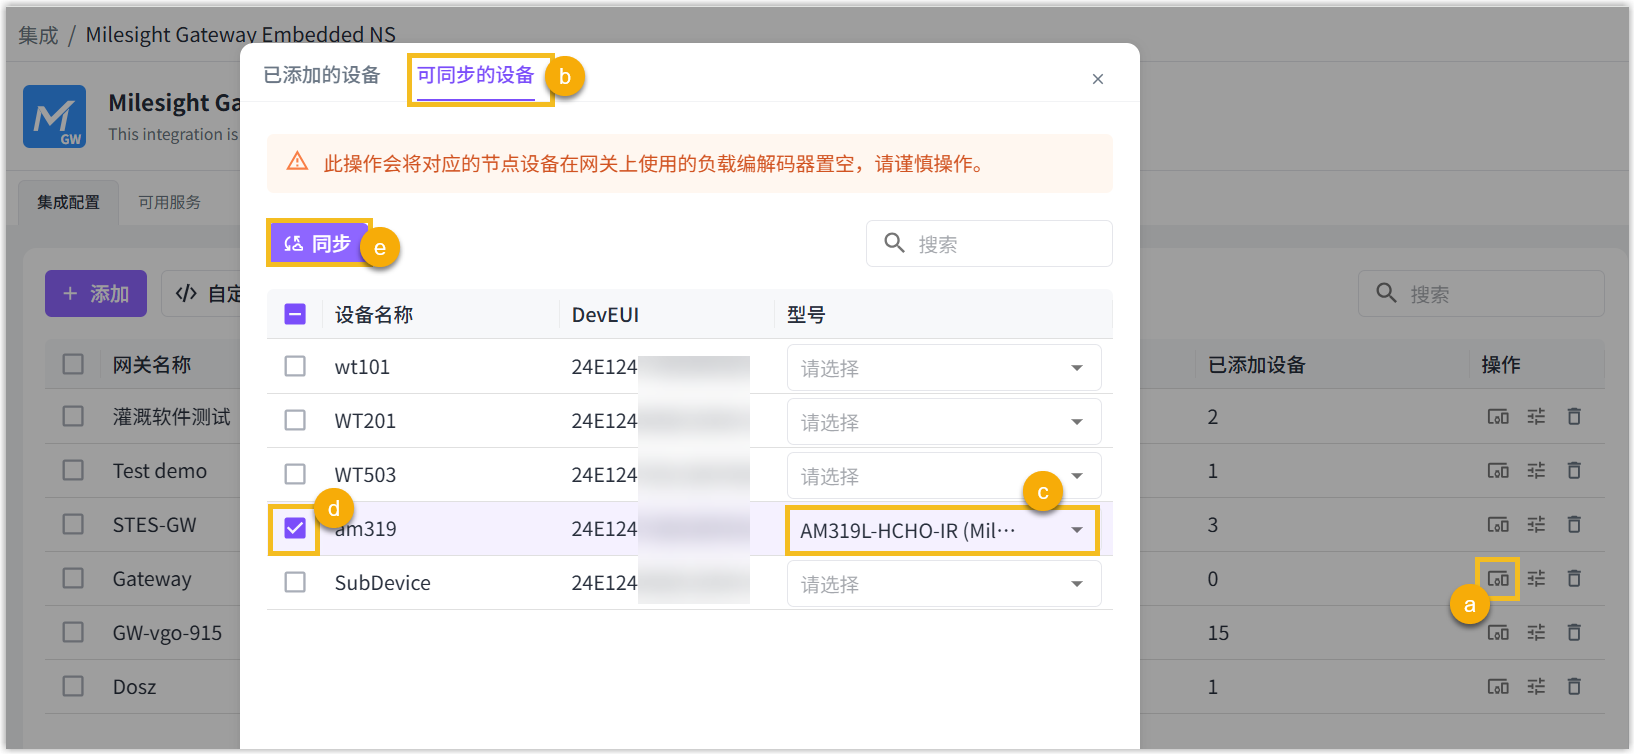The height and width of the screenshot is (755, 1635).
Task: Tick the SubDevice row checkbox
Action: pyautogui.click(x=295, y=582)
